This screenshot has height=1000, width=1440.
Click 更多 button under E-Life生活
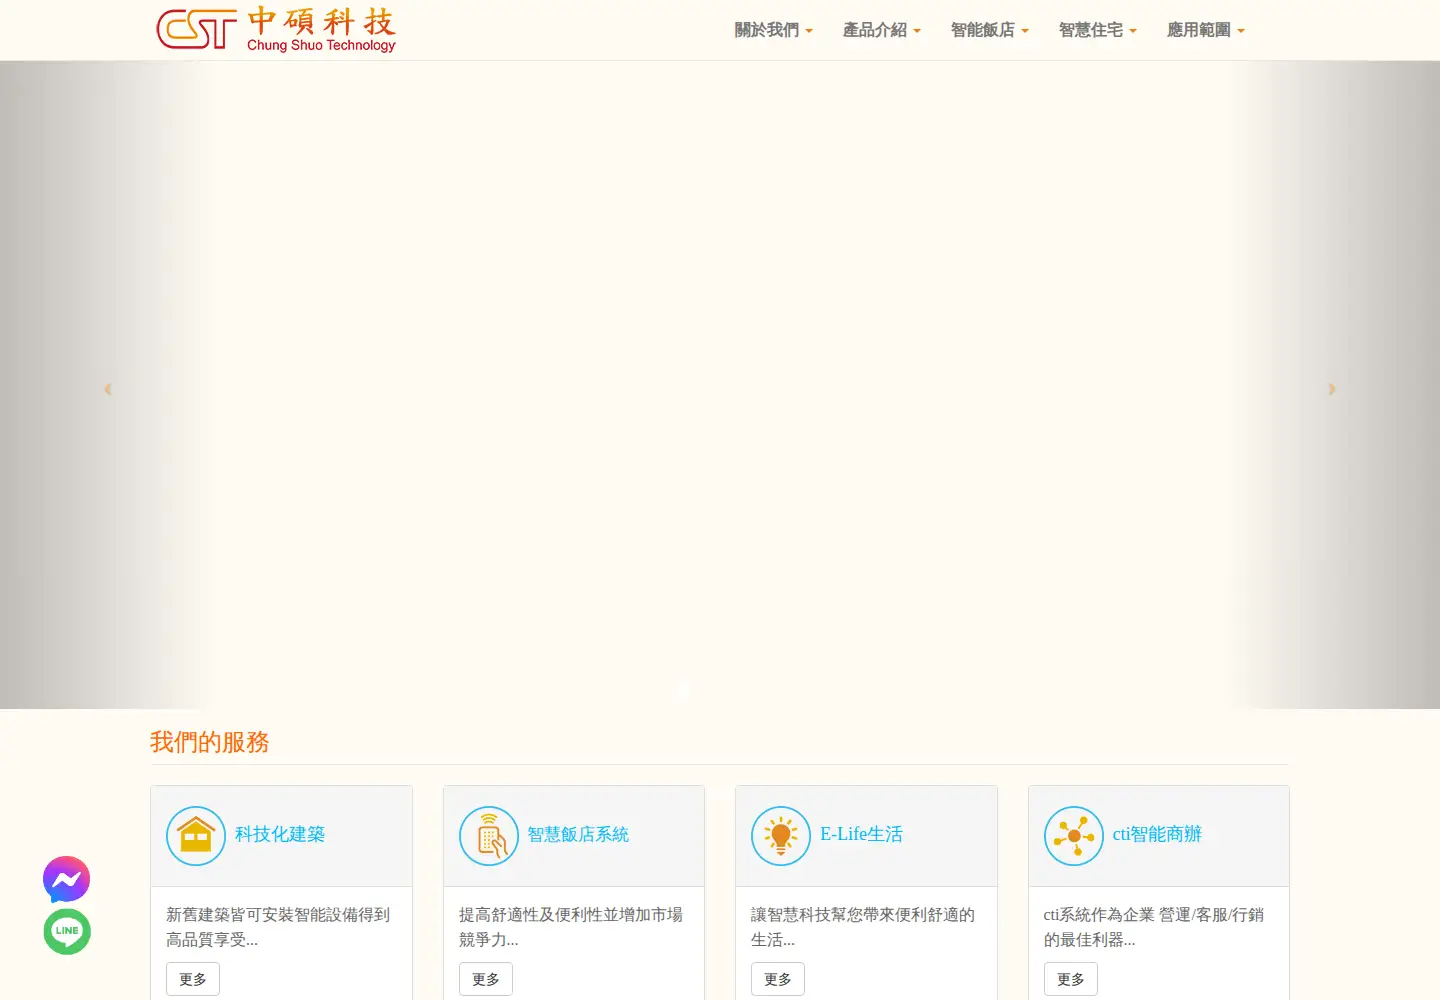coord(778,979)
